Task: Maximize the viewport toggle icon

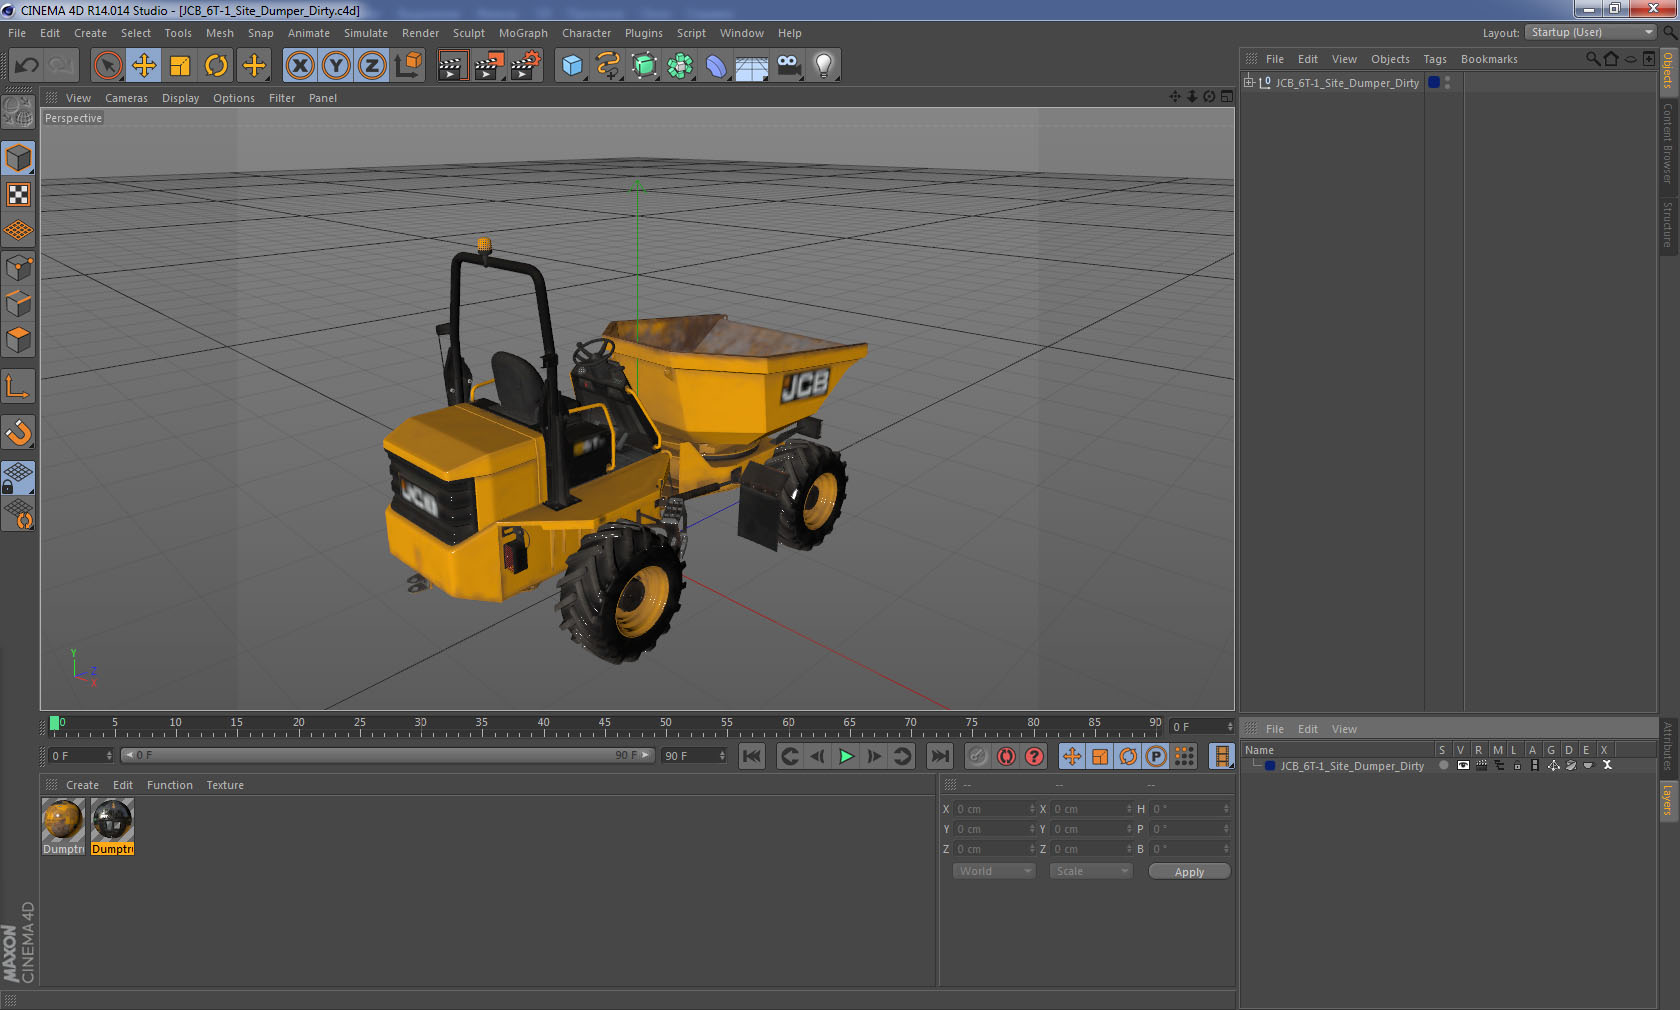Action: coord(1227,97)
